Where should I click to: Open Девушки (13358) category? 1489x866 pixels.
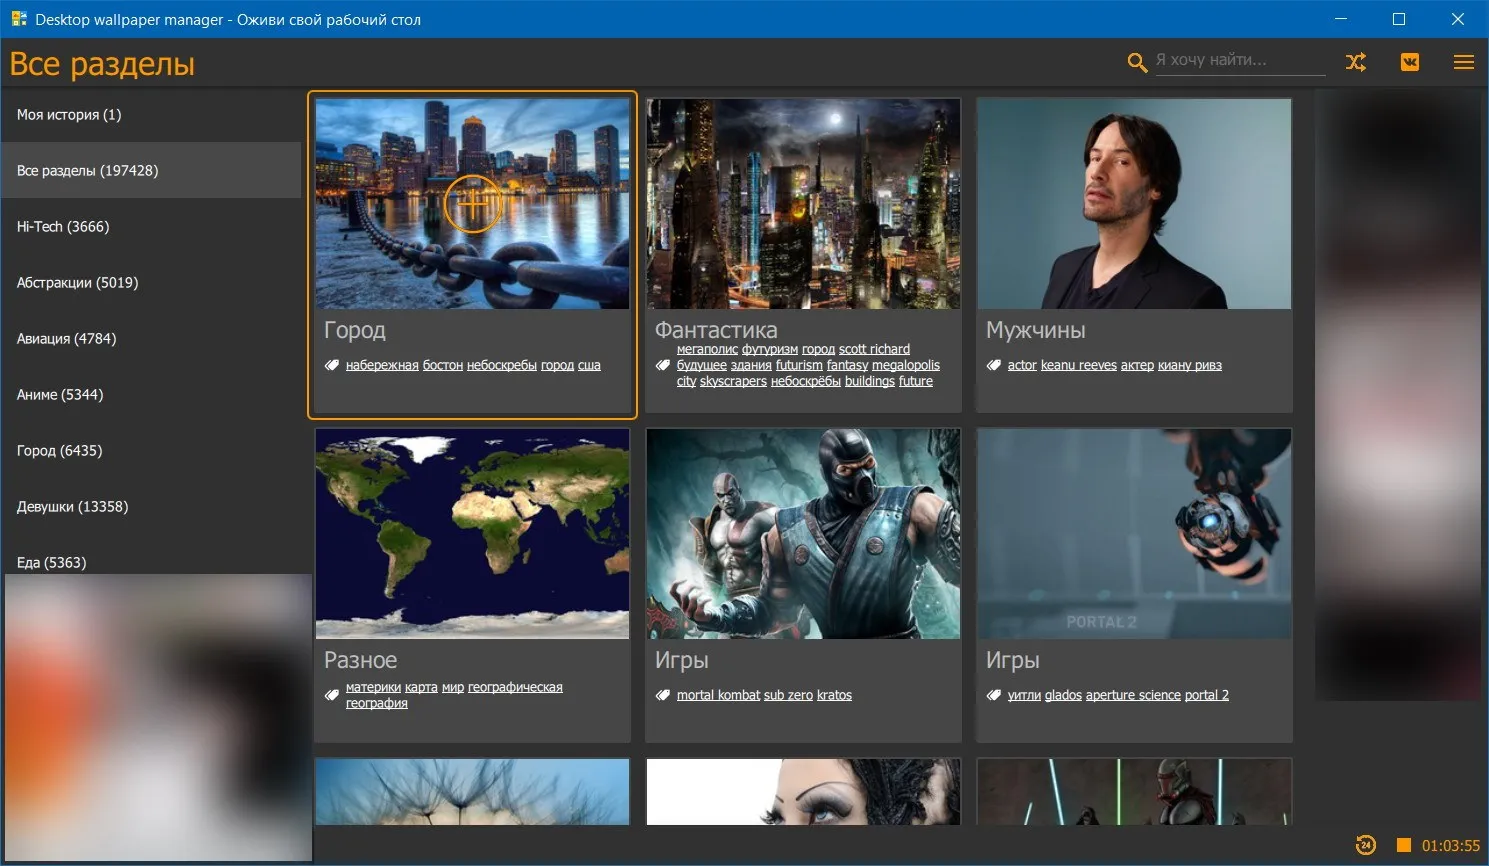tap(151, 506)
